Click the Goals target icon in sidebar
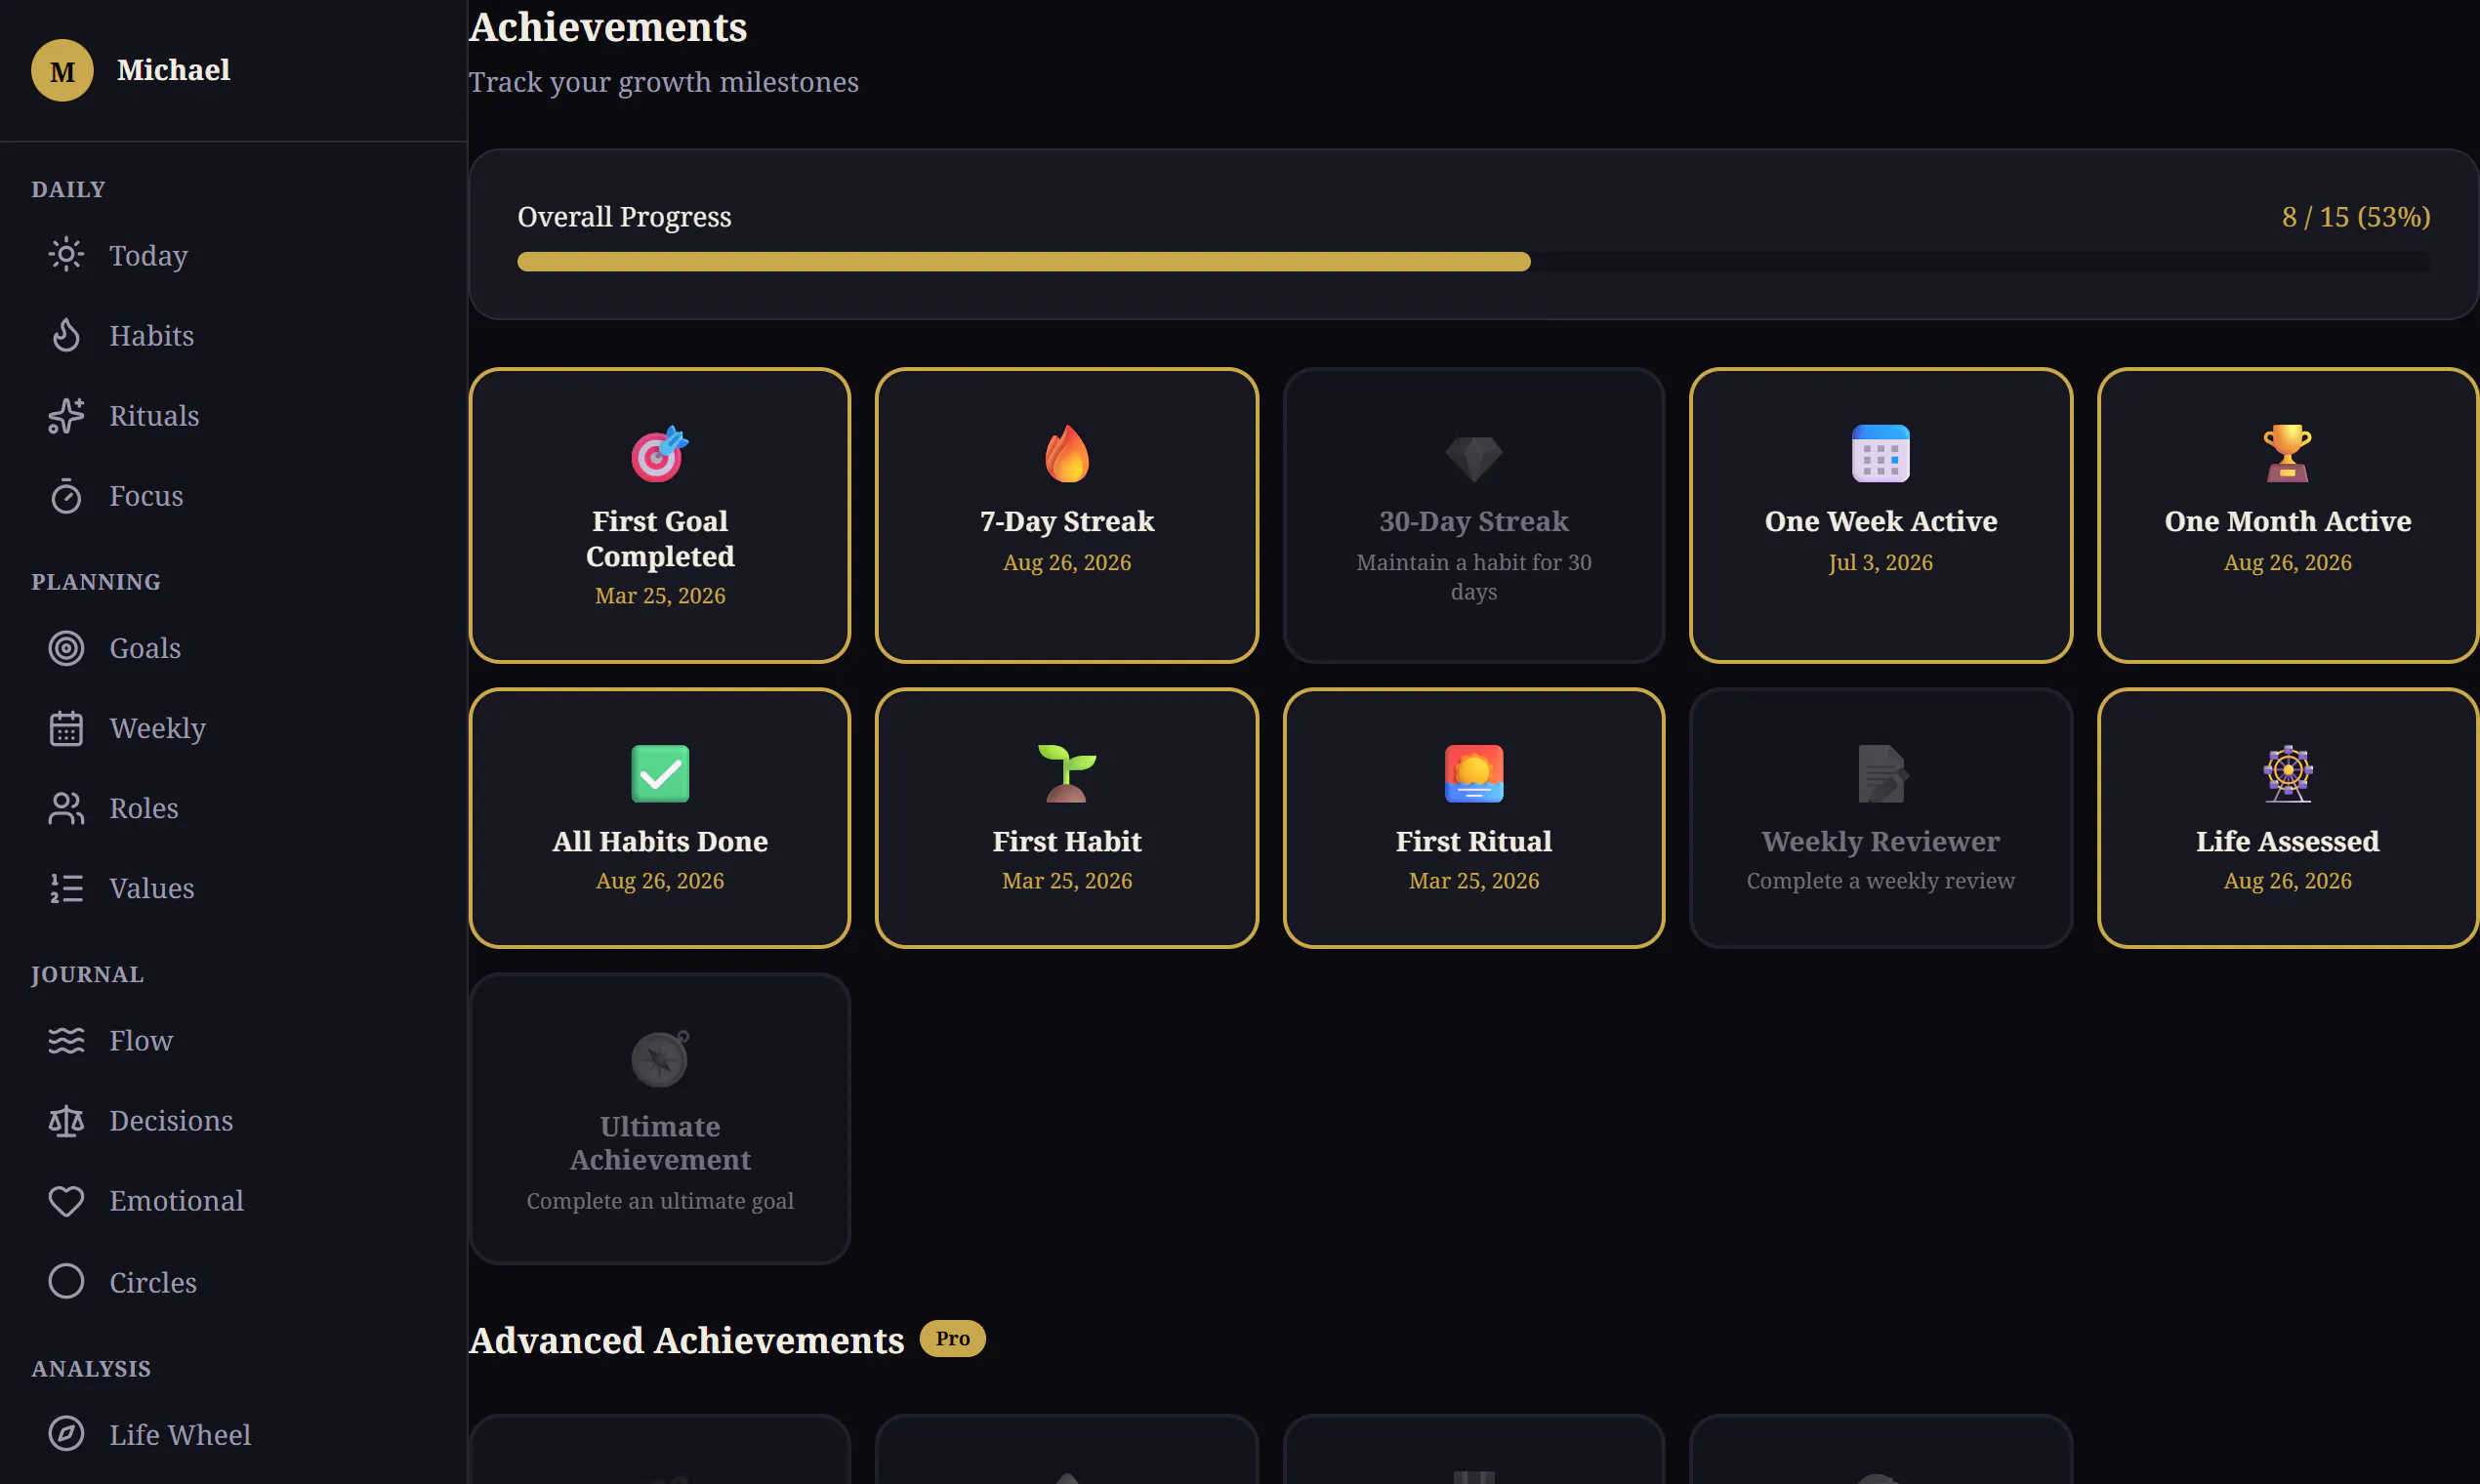The width and height of the screenshot is (2480, 1484). [66, 648]
